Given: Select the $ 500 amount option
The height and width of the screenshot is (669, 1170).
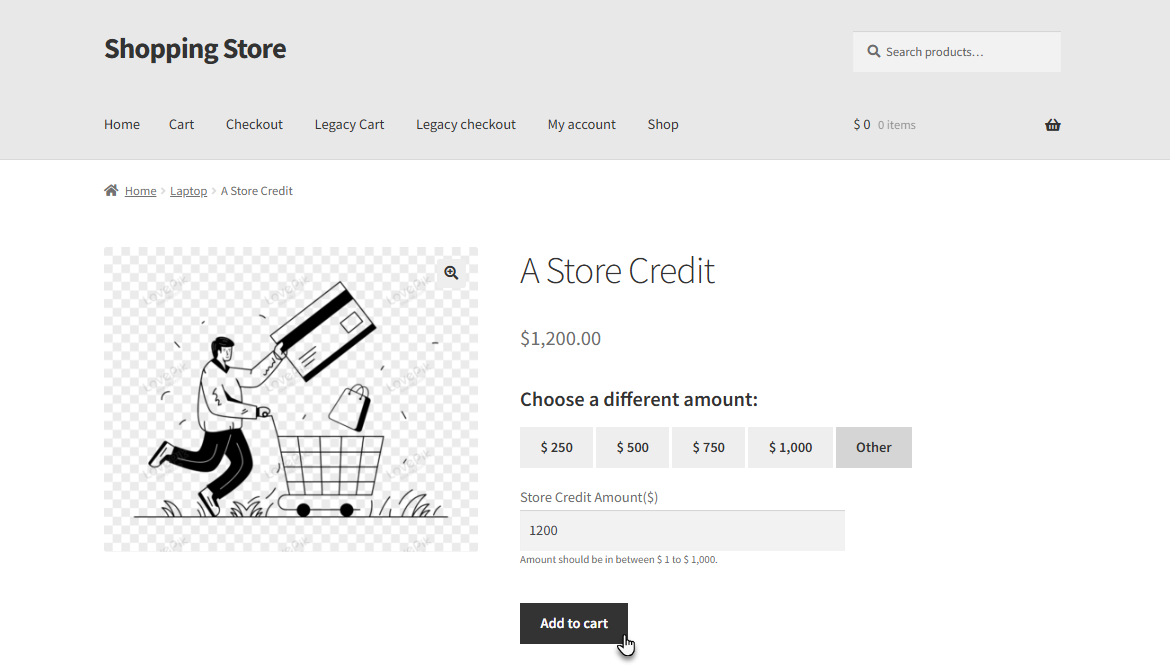Looking at the screenshot, I should (x=633, y=447).
